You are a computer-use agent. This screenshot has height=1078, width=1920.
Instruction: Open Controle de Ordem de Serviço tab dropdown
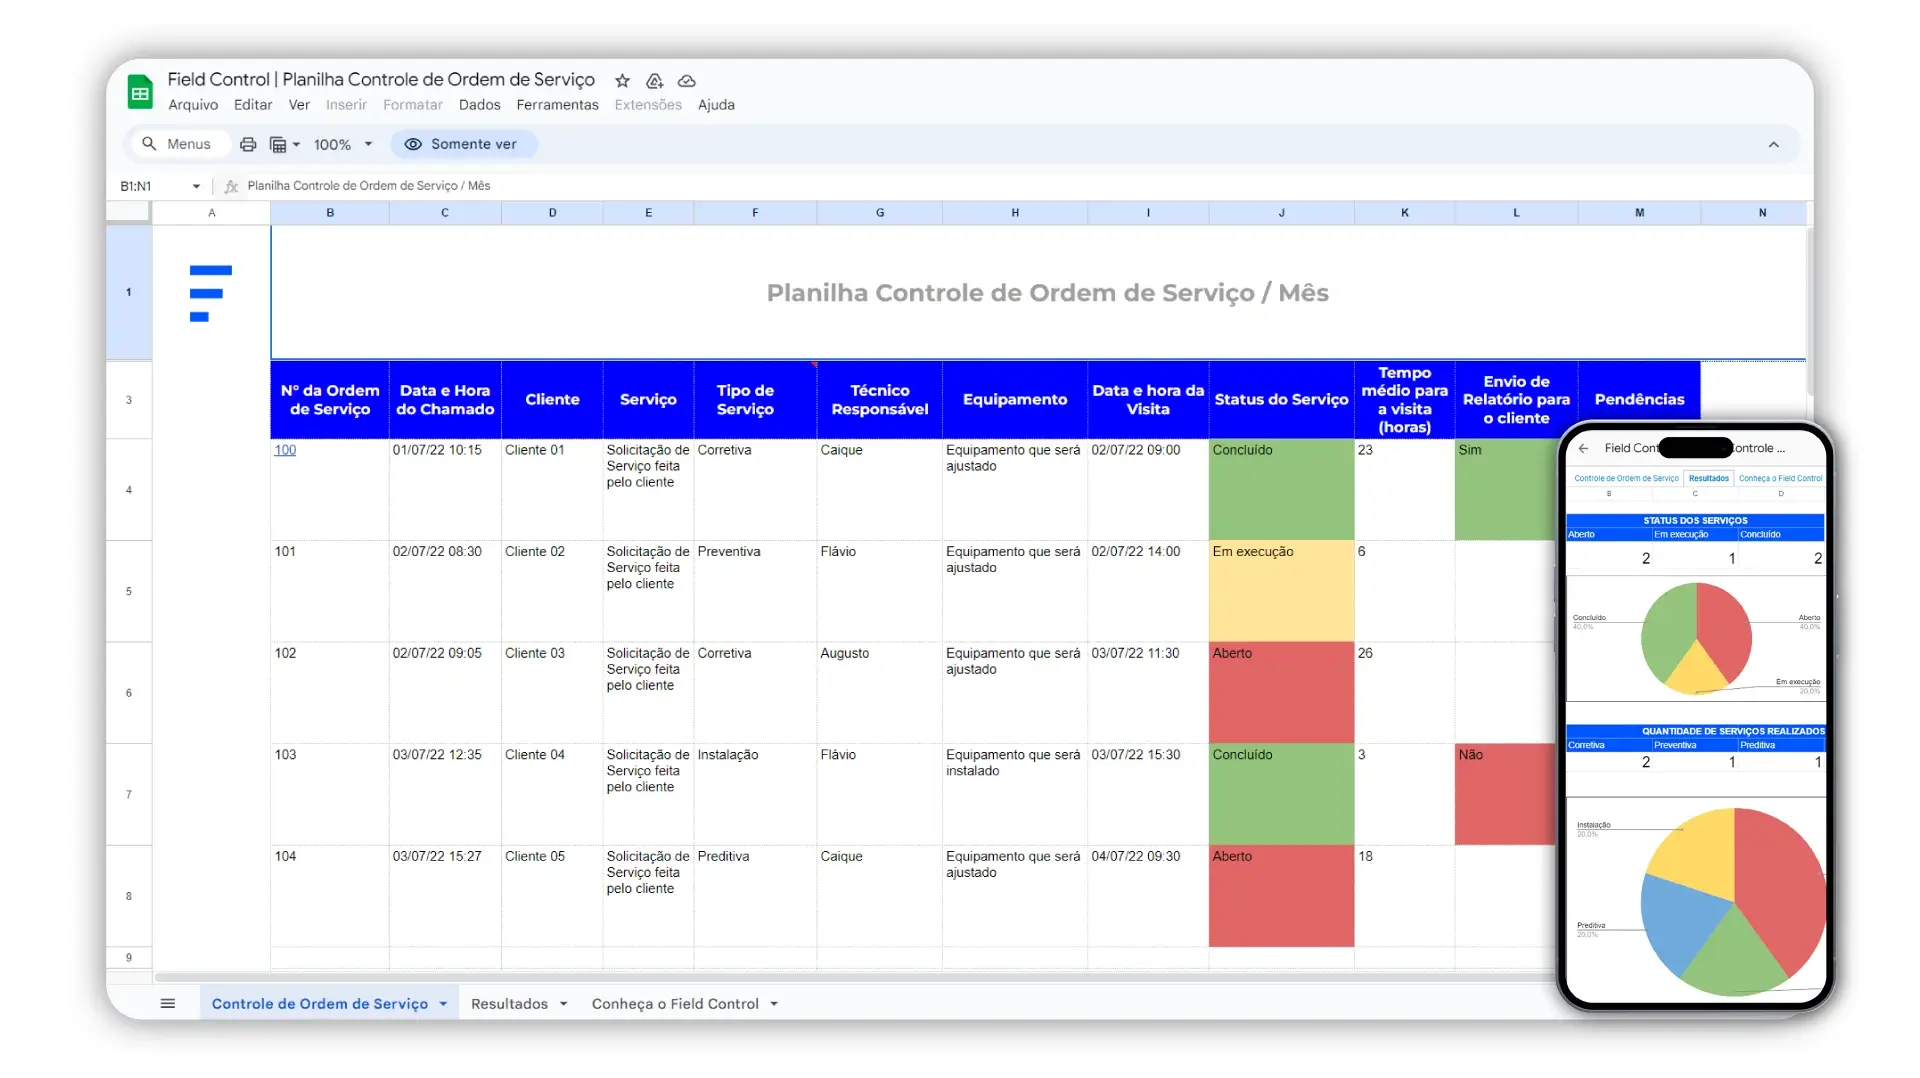click(443, 1004)
